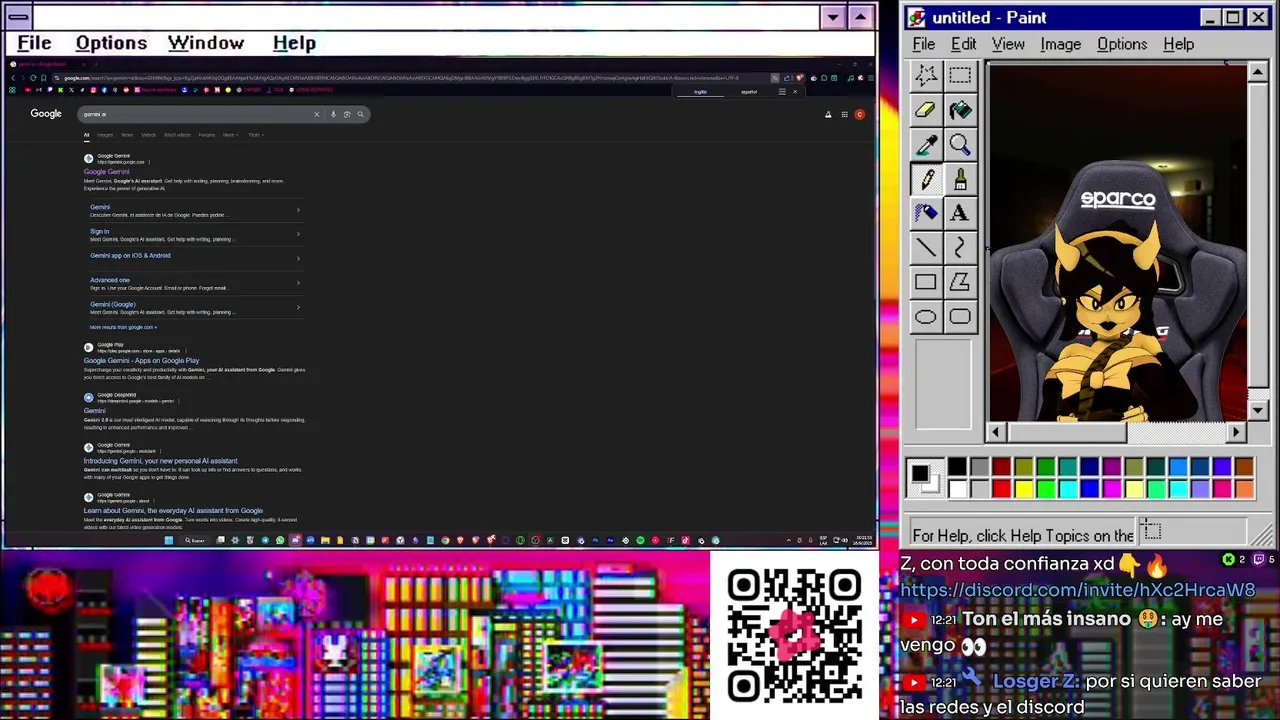Select the Airbrush spray tool in Paint

[x=926, y=213]
